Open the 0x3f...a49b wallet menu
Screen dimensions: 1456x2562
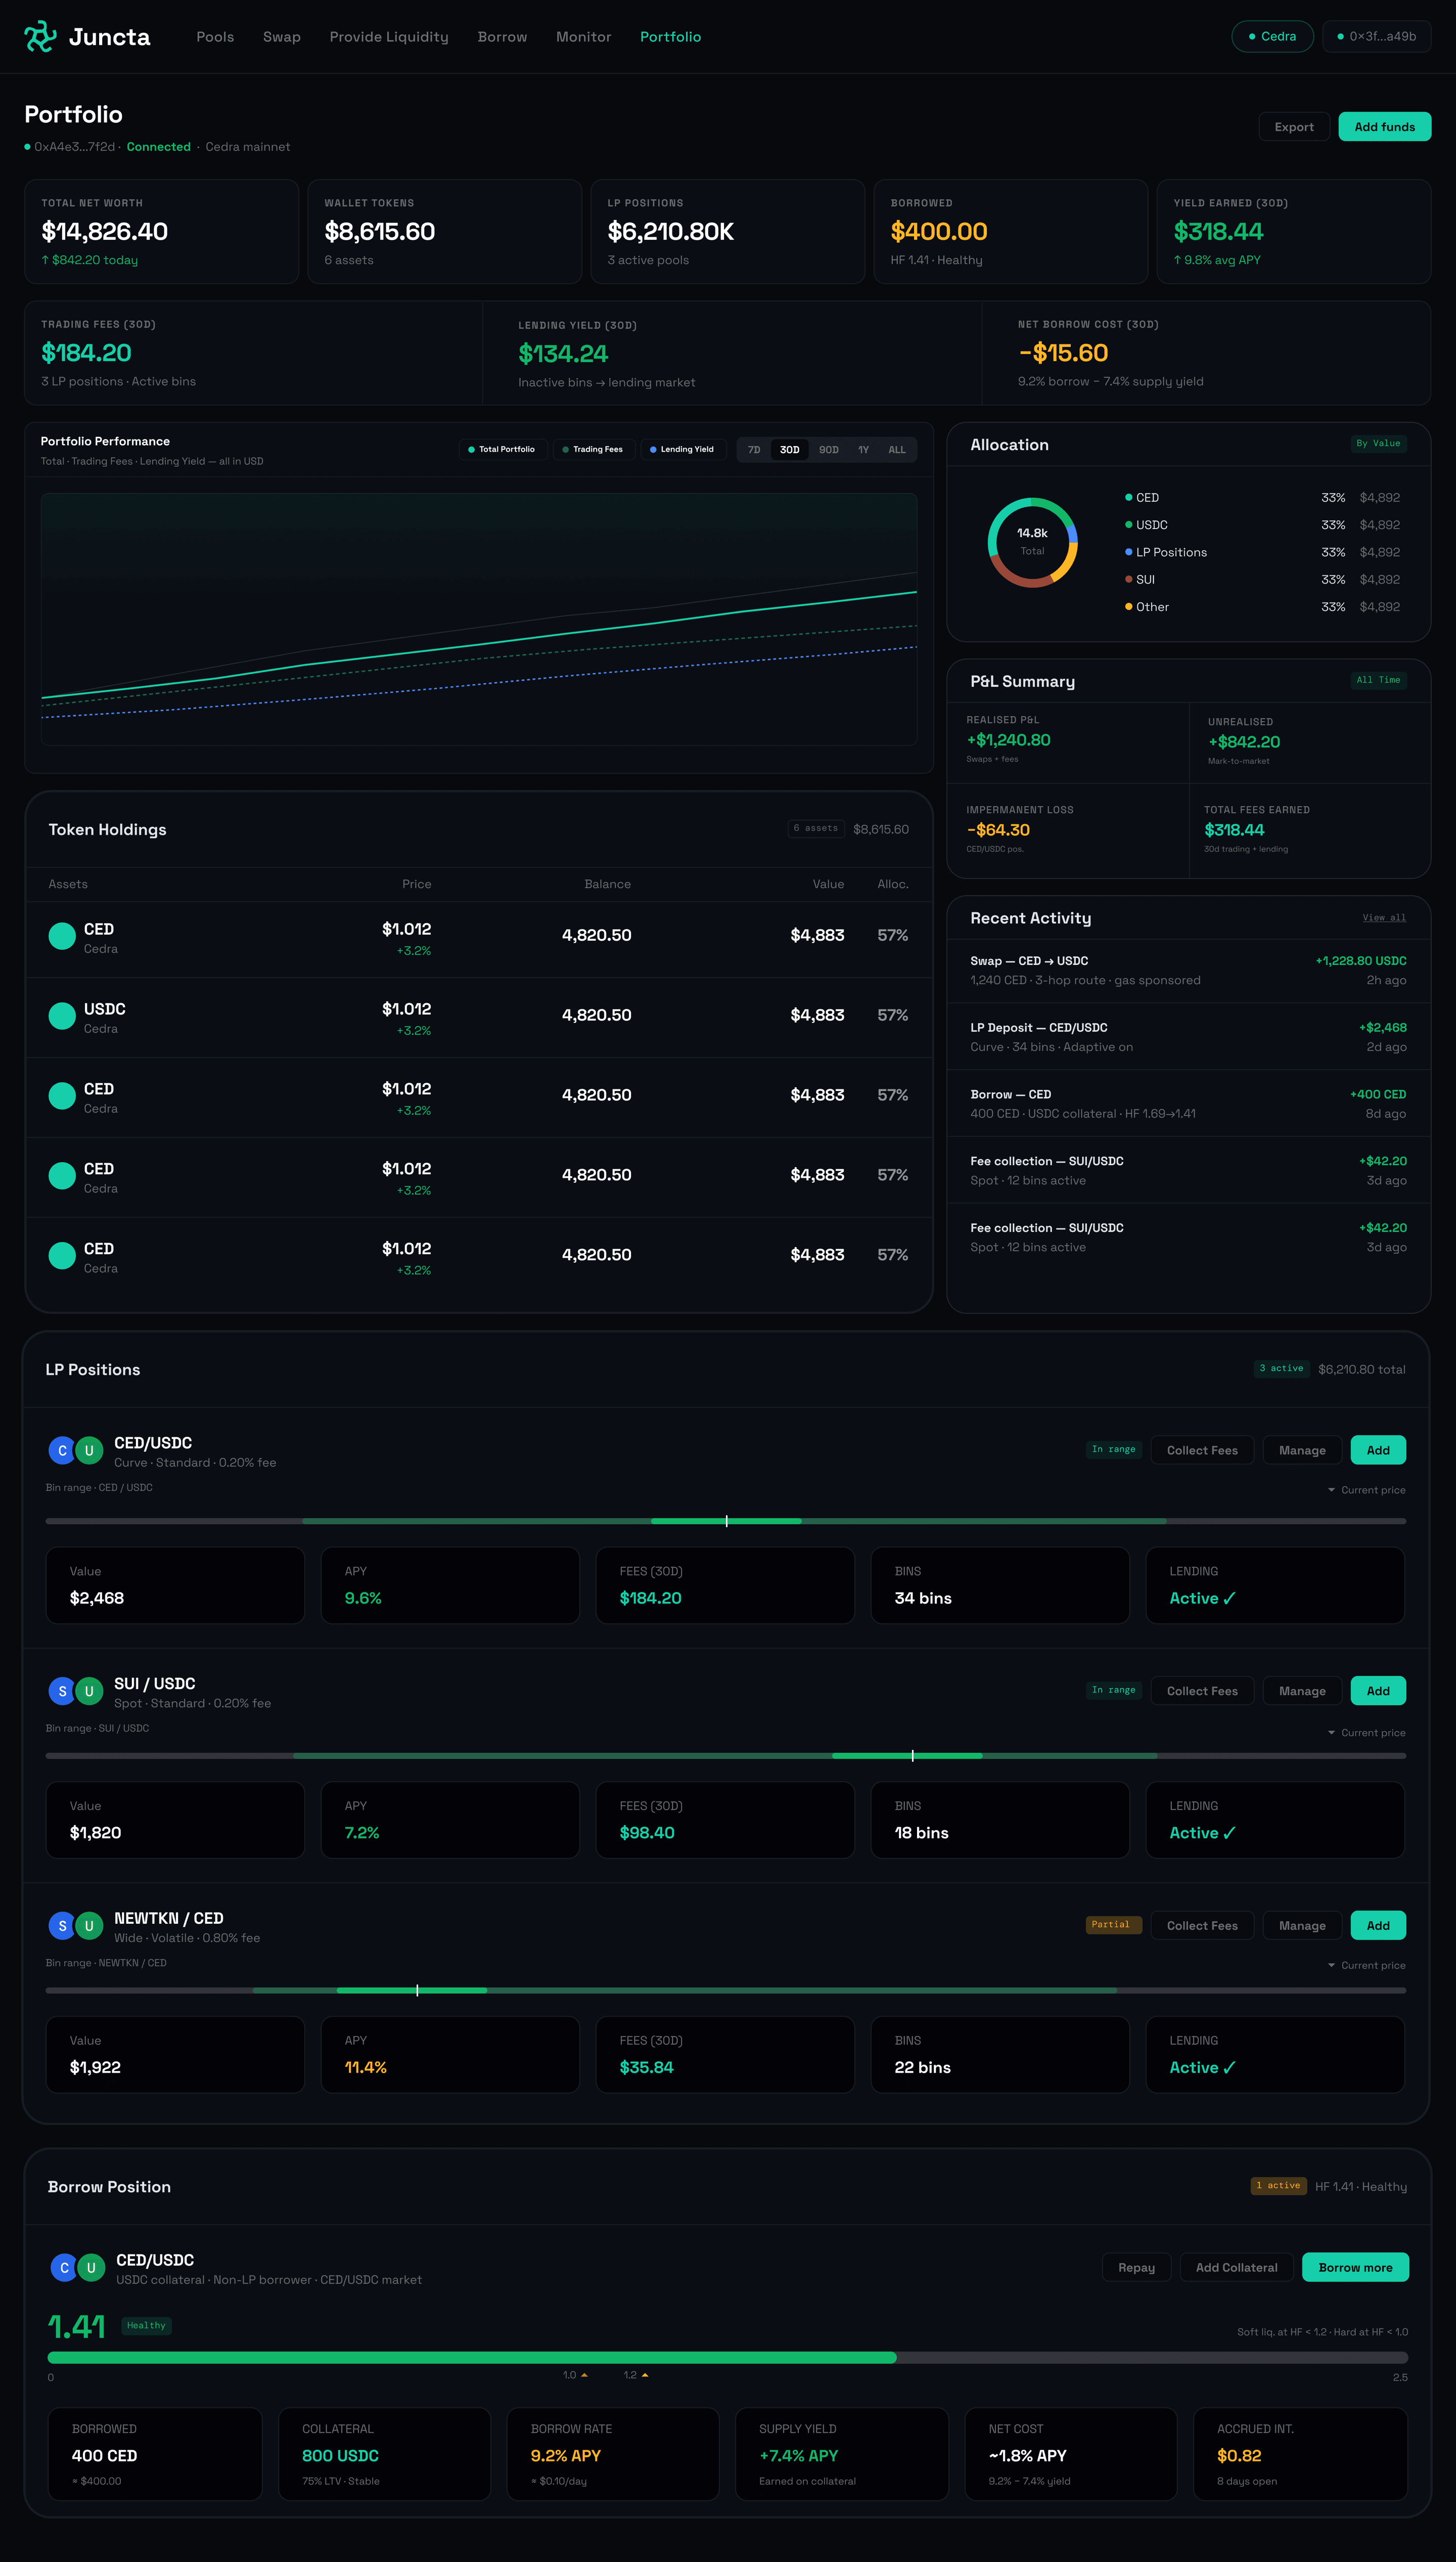coord(1376,36)
